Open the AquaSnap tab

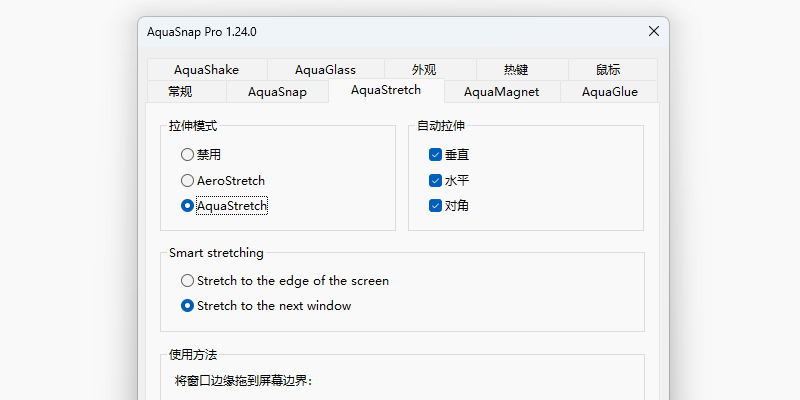277,92
